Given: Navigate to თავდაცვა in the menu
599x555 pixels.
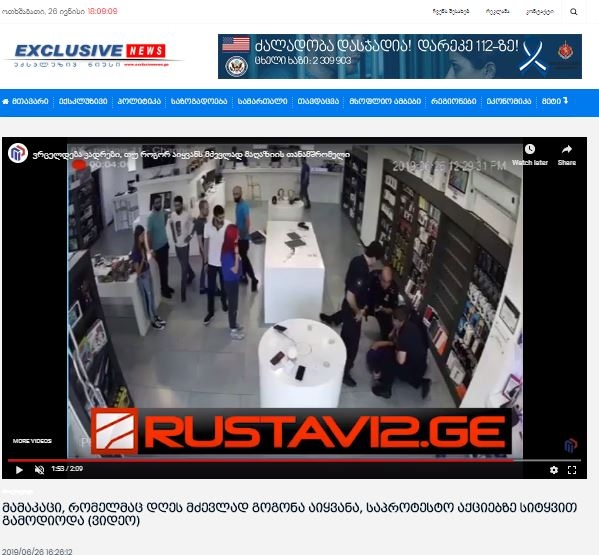Looking at the screenshot, I should click(x=318, y=102).
